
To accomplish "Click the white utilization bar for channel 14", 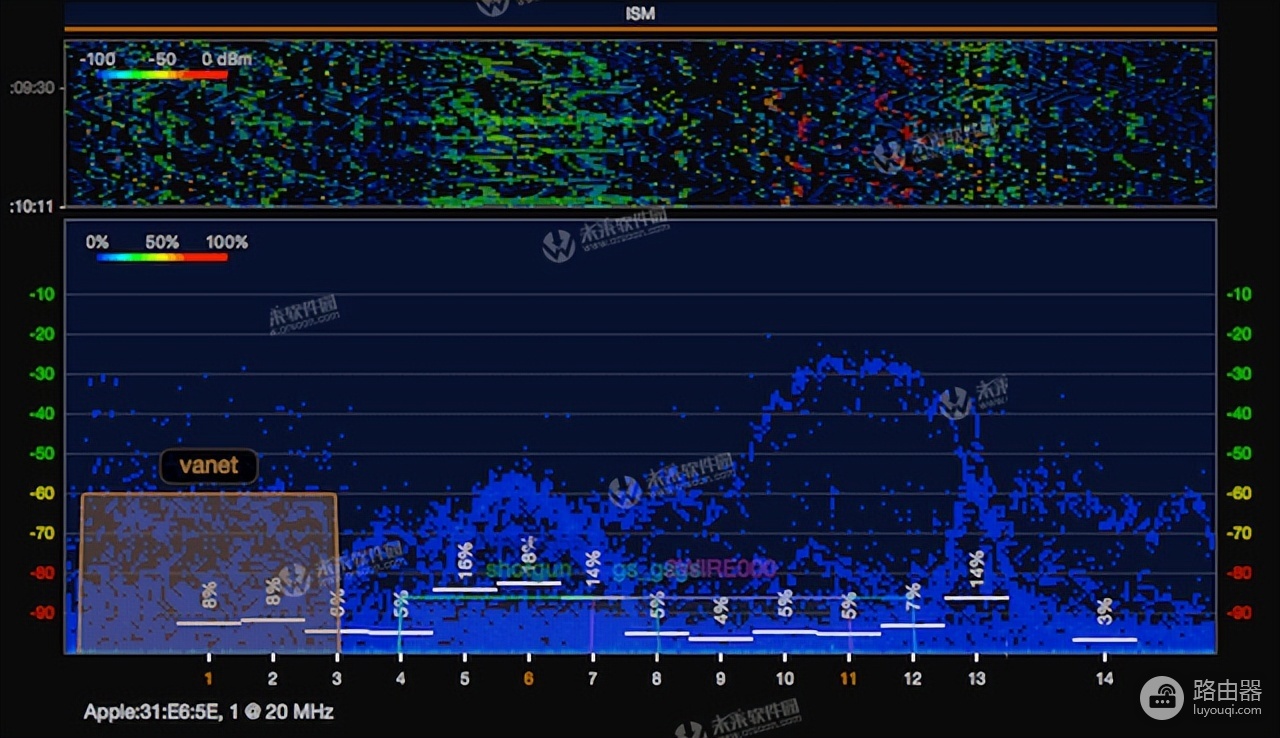I will click(1104, 639).
